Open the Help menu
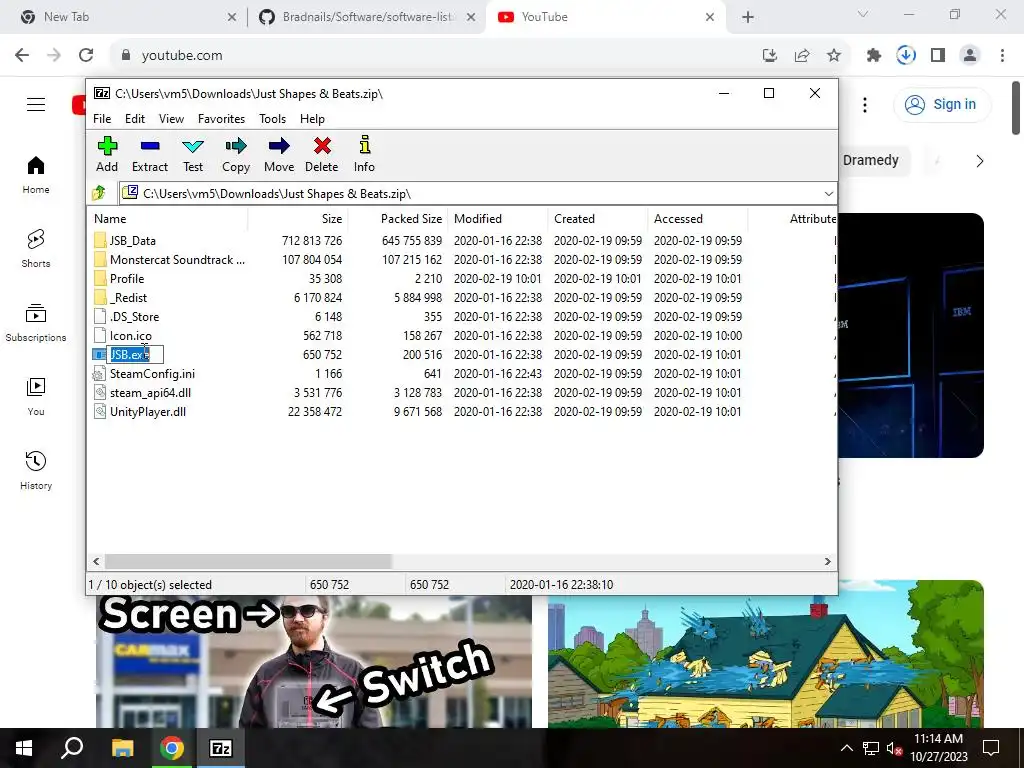 [x=312, y=119]
